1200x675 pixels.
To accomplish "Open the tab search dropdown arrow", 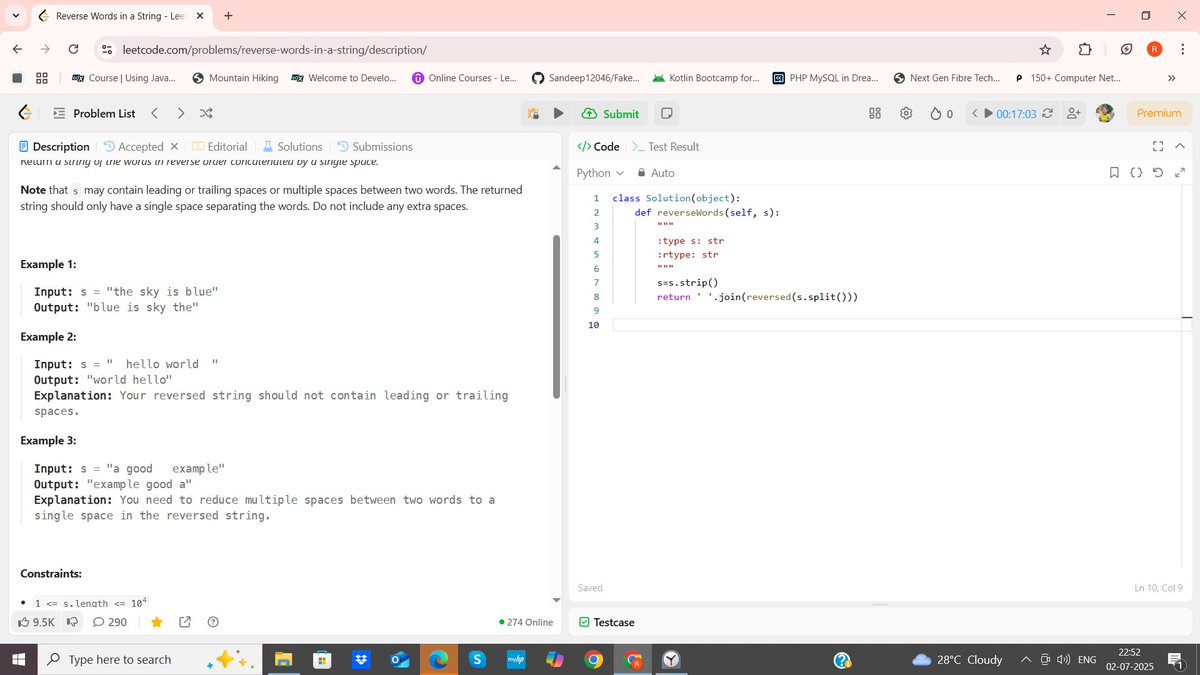I will pos(17,16).
